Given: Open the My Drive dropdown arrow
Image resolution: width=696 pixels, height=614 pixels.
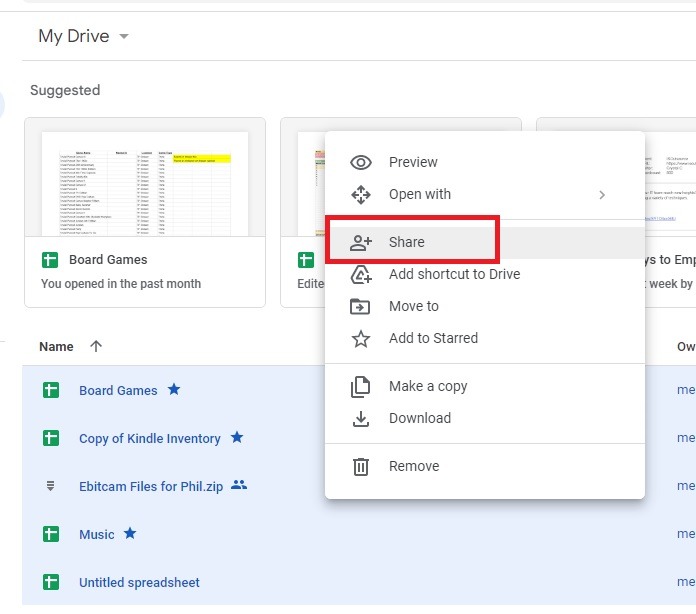Looking at the screenshot, I should (124, 36).
